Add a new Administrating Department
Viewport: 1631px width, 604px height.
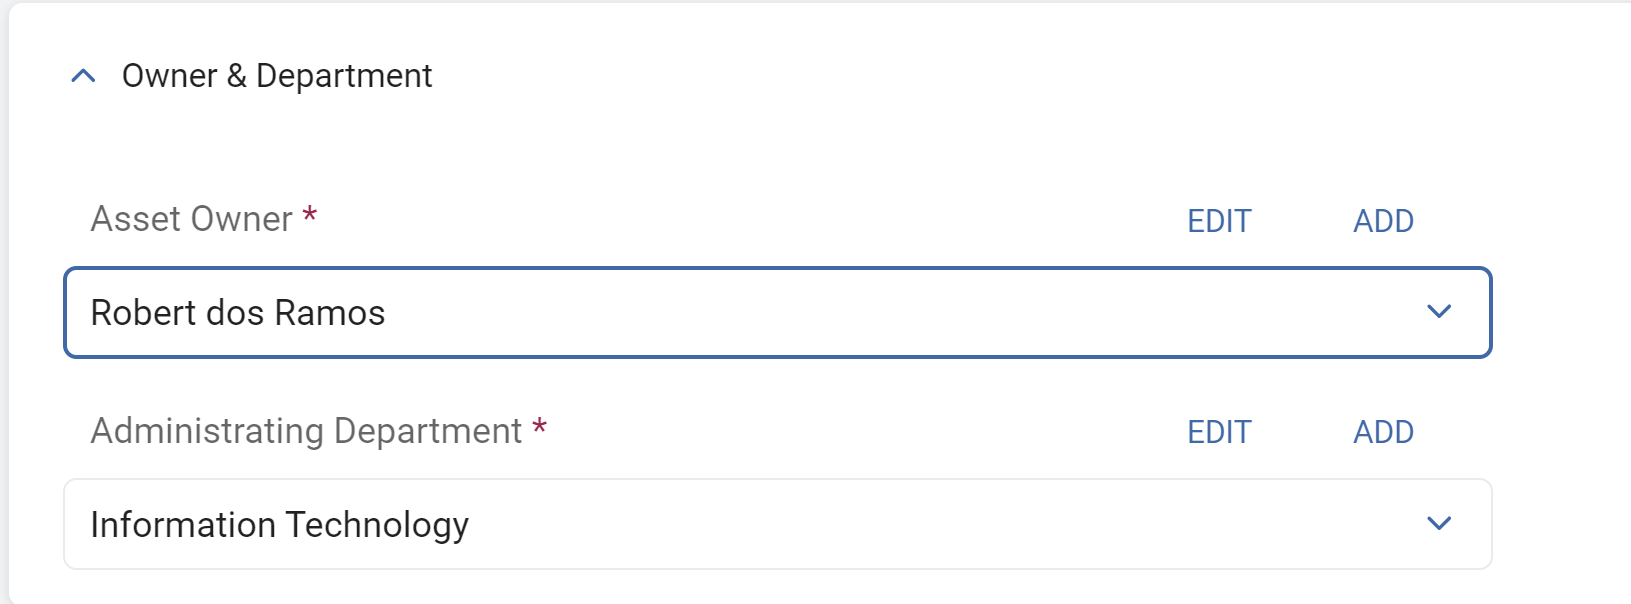click(1383, 432)
